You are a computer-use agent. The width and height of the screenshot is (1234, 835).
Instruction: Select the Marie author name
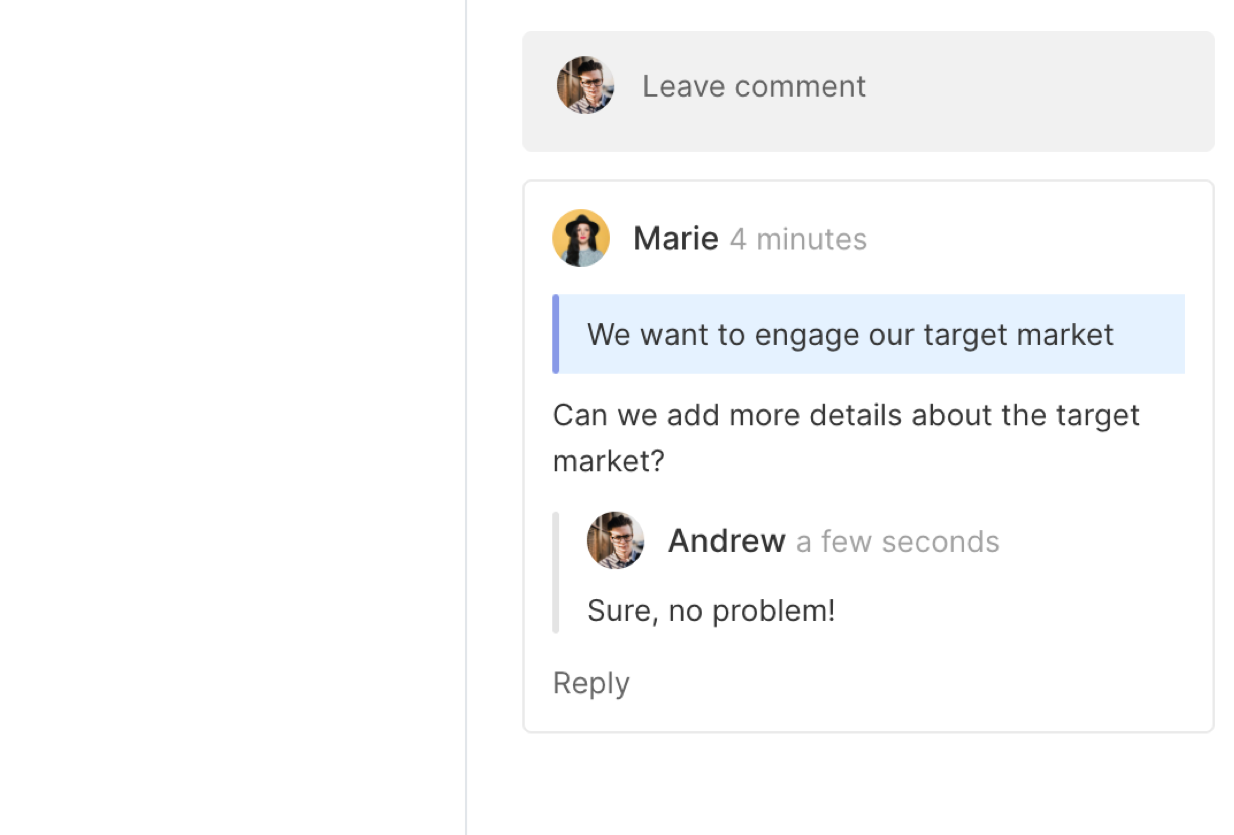[676, 239]
